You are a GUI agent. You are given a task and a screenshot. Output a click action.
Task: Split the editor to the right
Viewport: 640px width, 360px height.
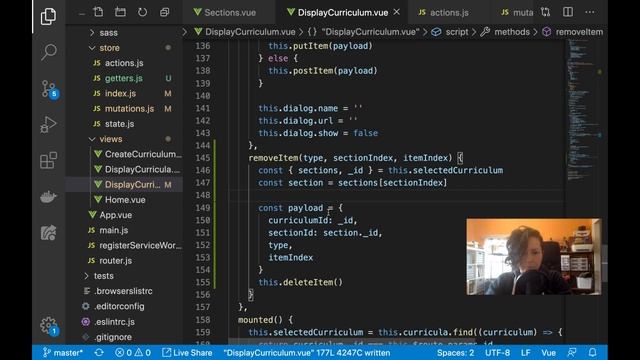568,12
